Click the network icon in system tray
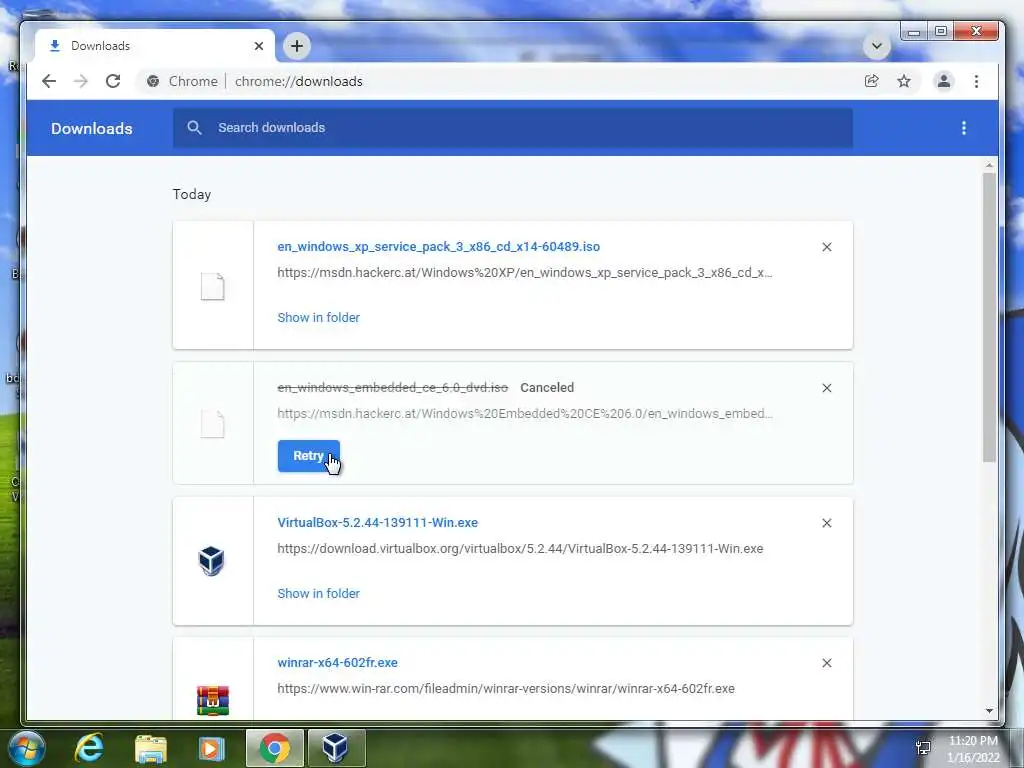 923,748
